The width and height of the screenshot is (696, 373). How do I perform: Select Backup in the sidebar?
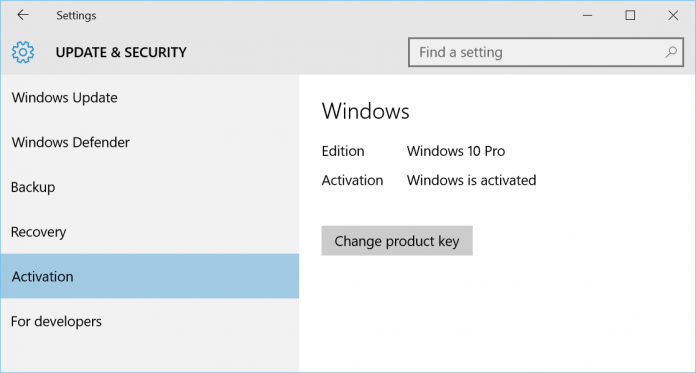[150, 187]
